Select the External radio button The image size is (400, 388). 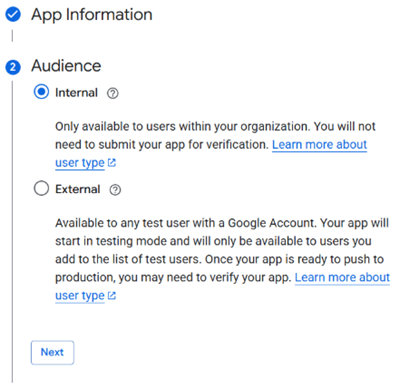point(41,188)
